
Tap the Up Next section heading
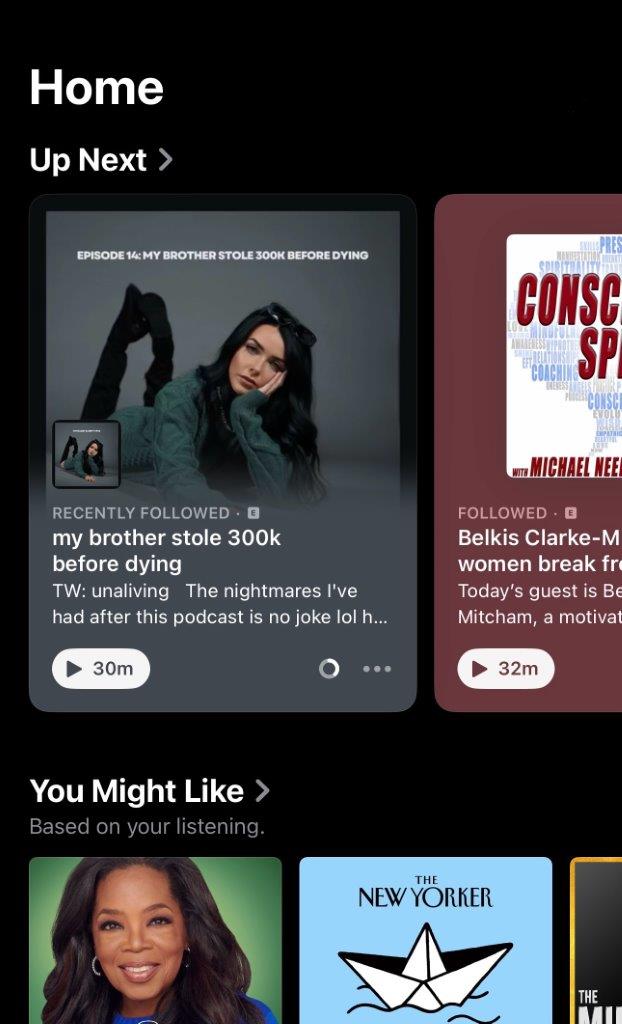(x=88, y=160)
